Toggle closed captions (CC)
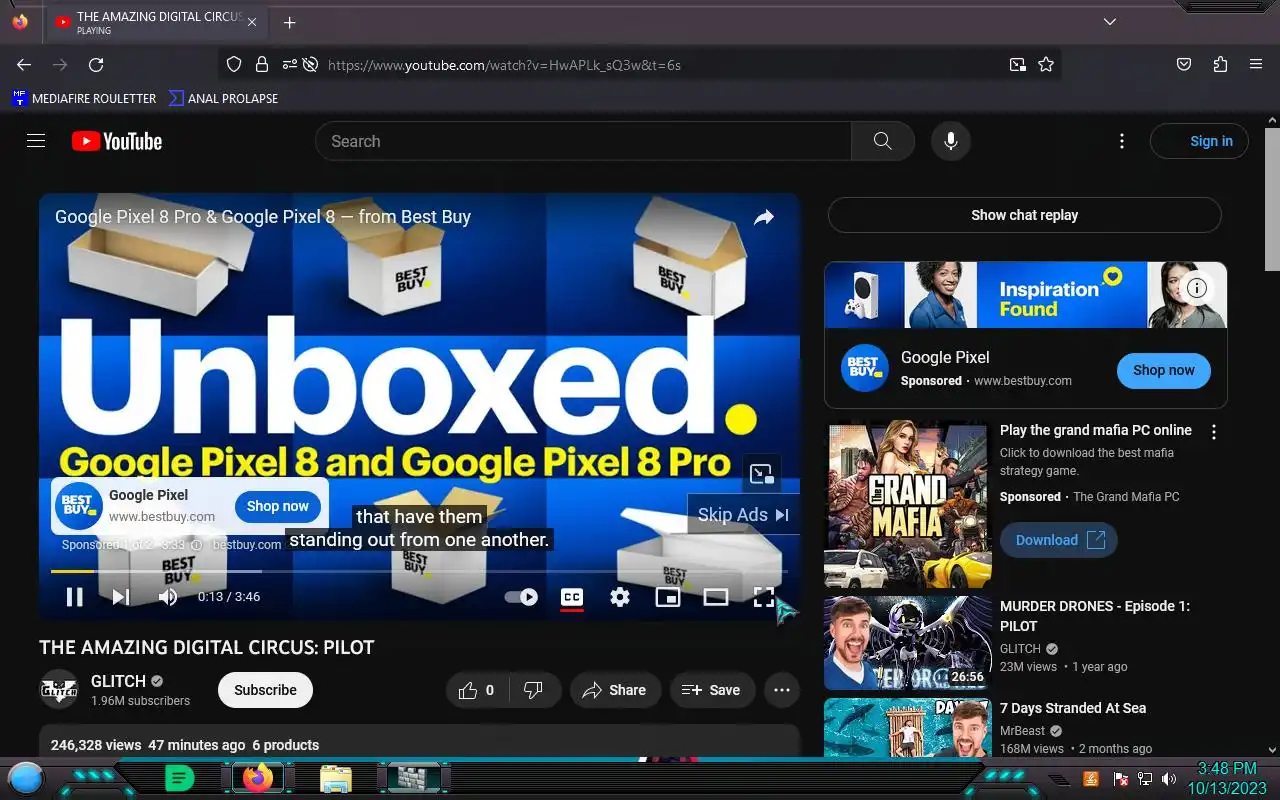The height and width of the screenshot is (800, 1280). 572,597
